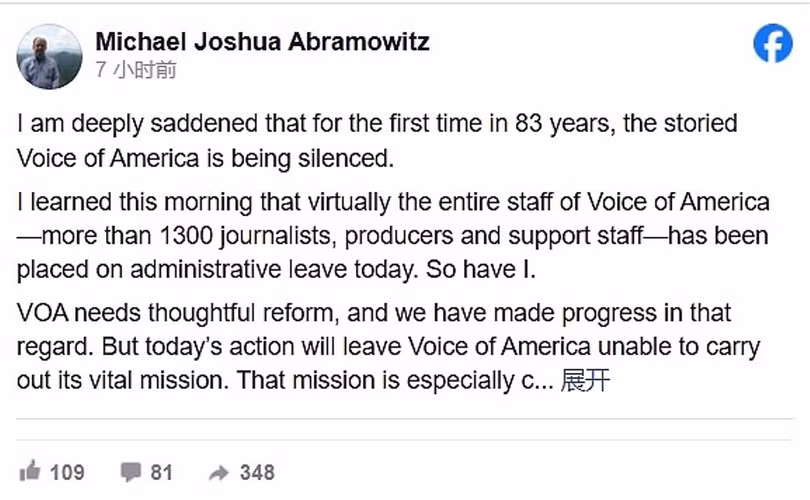Click the share arrow icon
The width and height of the screenshot is (810, 500).
pos(219,471)
